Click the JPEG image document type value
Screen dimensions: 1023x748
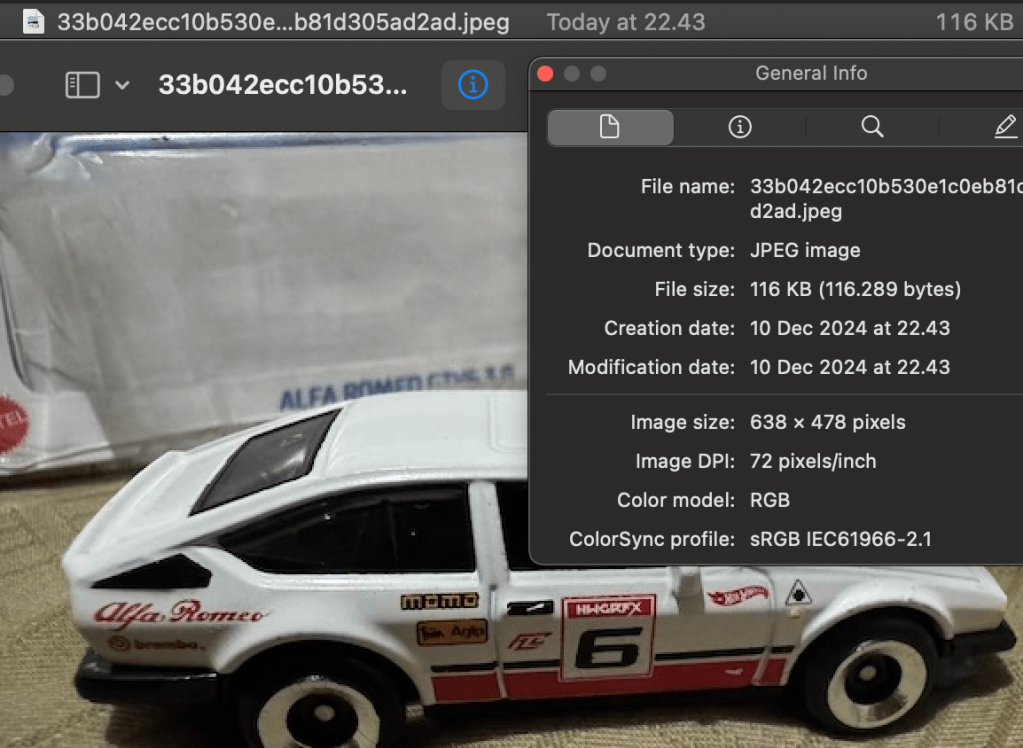pyautogui.click(x=805, y=250)
